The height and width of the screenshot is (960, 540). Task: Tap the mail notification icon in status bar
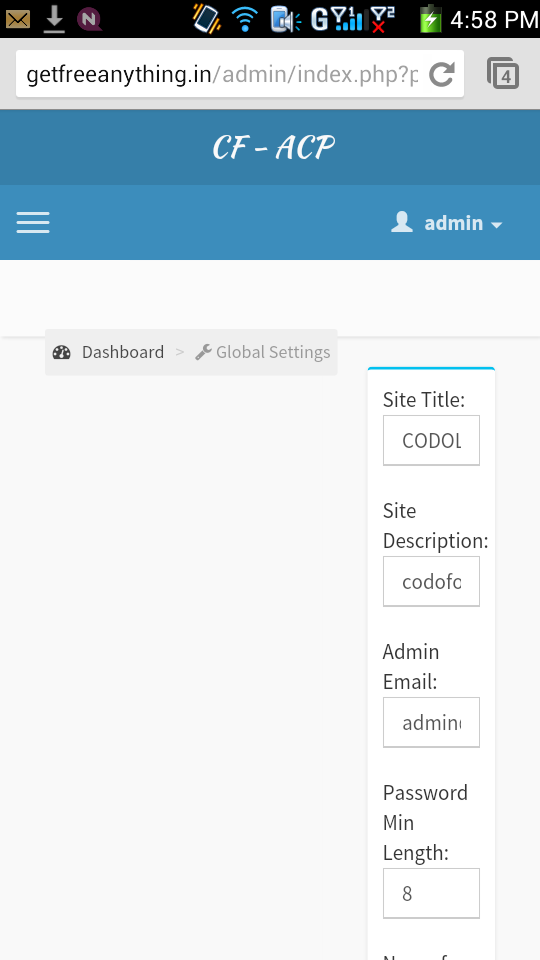[x=18, y=20]
